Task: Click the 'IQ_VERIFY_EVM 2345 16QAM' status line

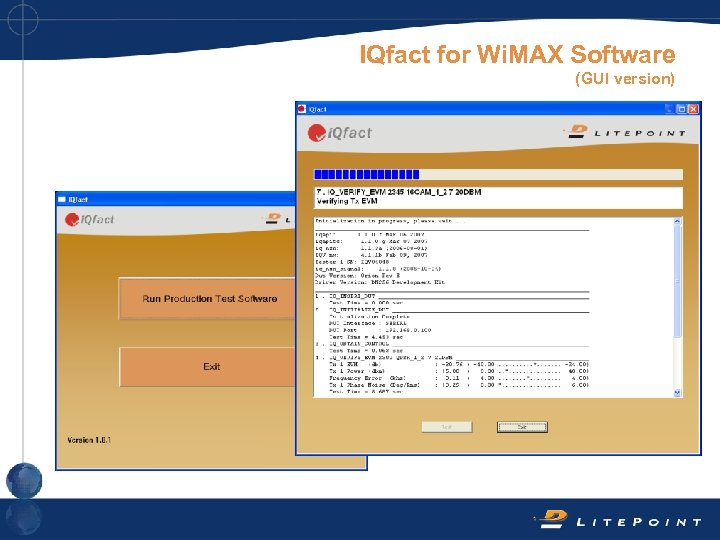Action: [399, 192]
